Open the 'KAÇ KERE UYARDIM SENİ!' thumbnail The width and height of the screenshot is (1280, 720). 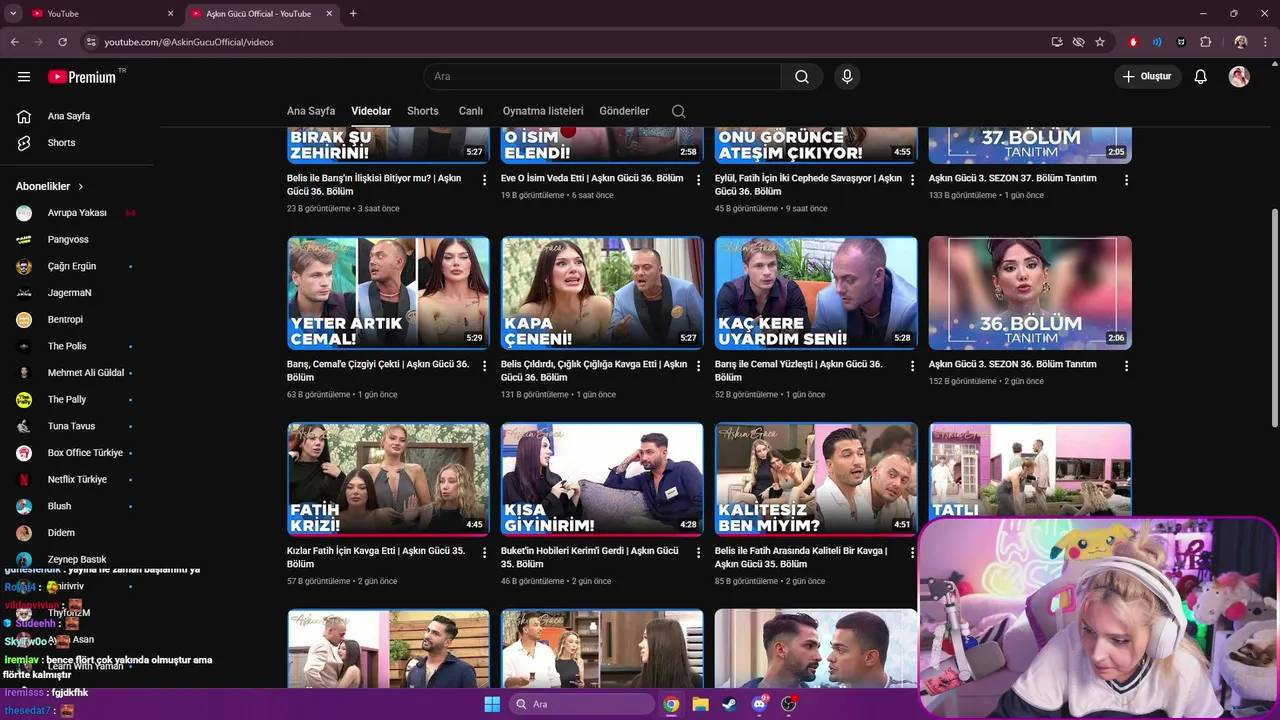click(x=816, y=293)
